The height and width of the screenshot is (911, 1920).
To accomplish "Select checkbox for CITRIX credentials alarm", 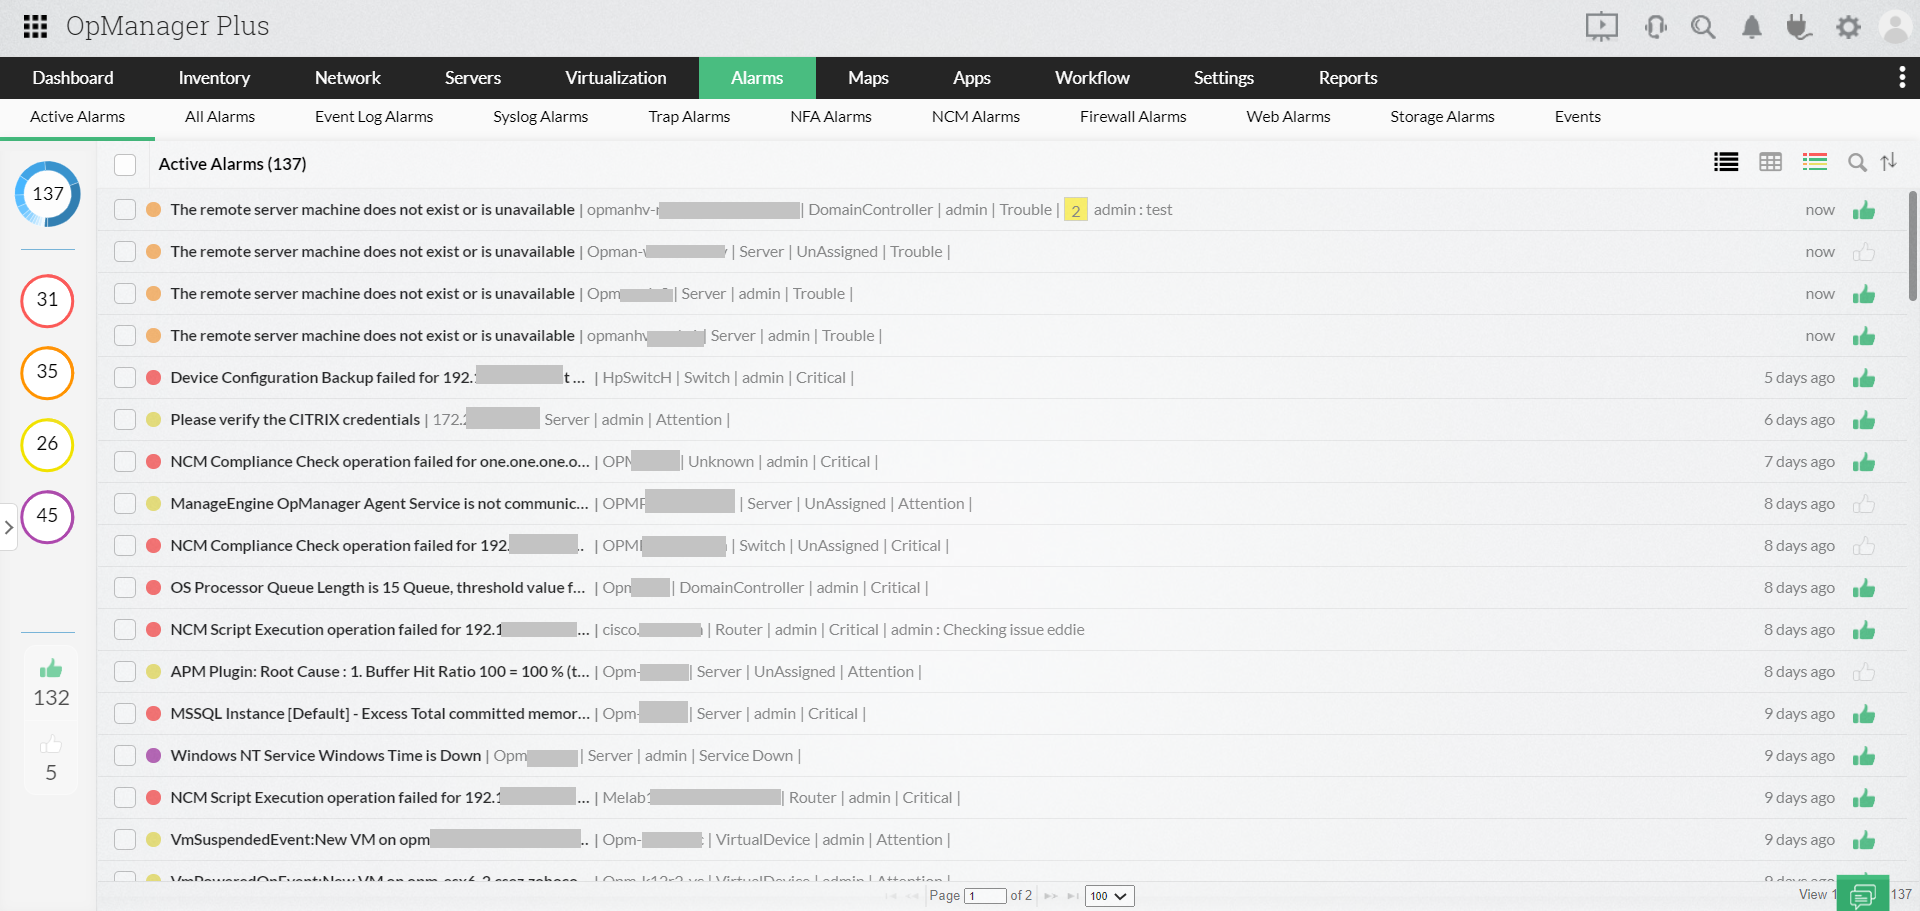I will click(125, 420).
